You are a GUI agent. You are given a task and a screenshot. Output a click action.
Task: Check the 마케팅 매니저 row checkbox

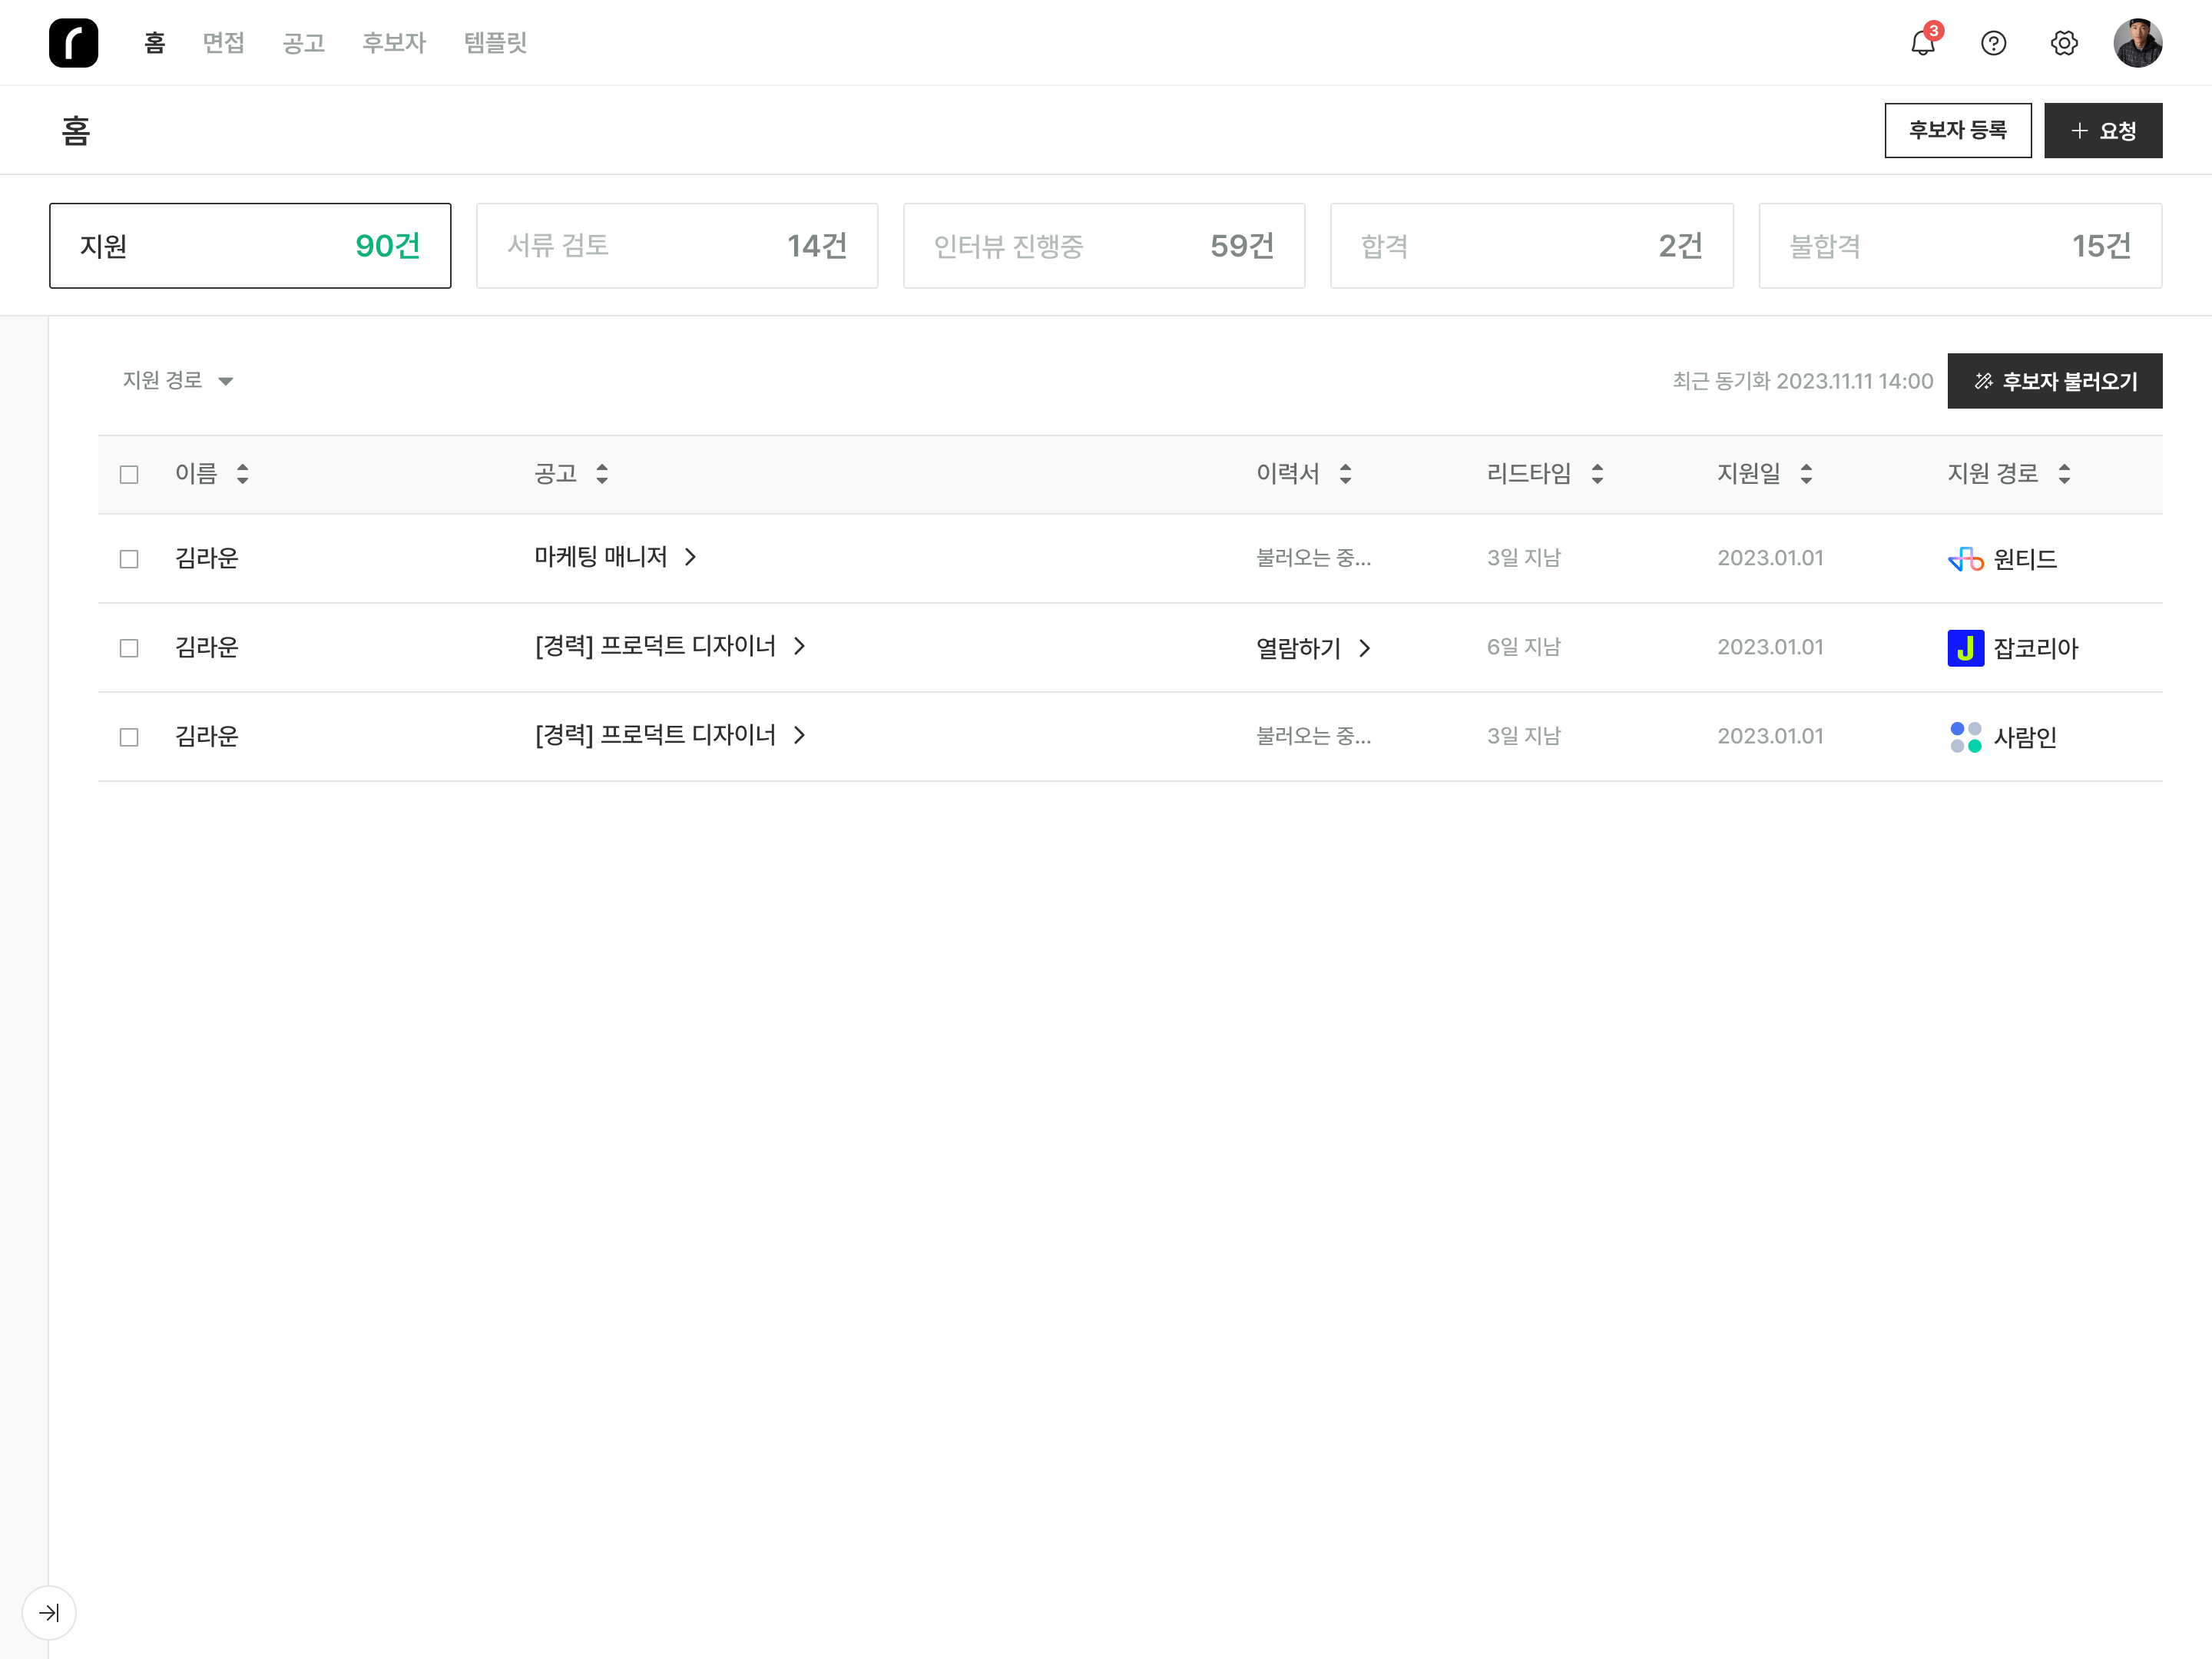(x=129, y=559)
